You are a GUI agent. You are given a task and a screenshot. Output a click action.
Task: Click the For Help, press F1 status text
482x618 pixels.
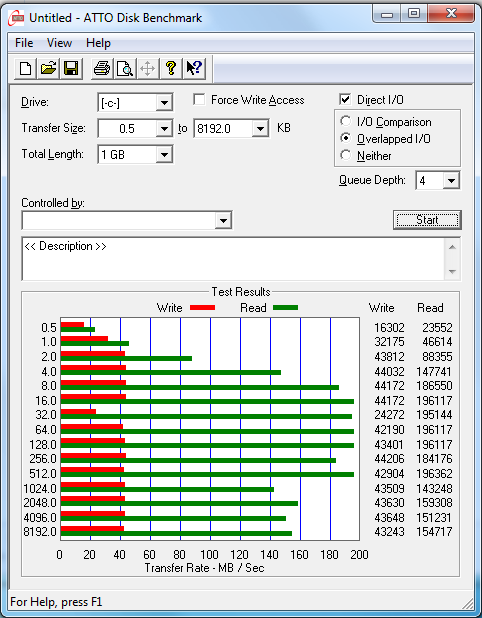(56, 602)
